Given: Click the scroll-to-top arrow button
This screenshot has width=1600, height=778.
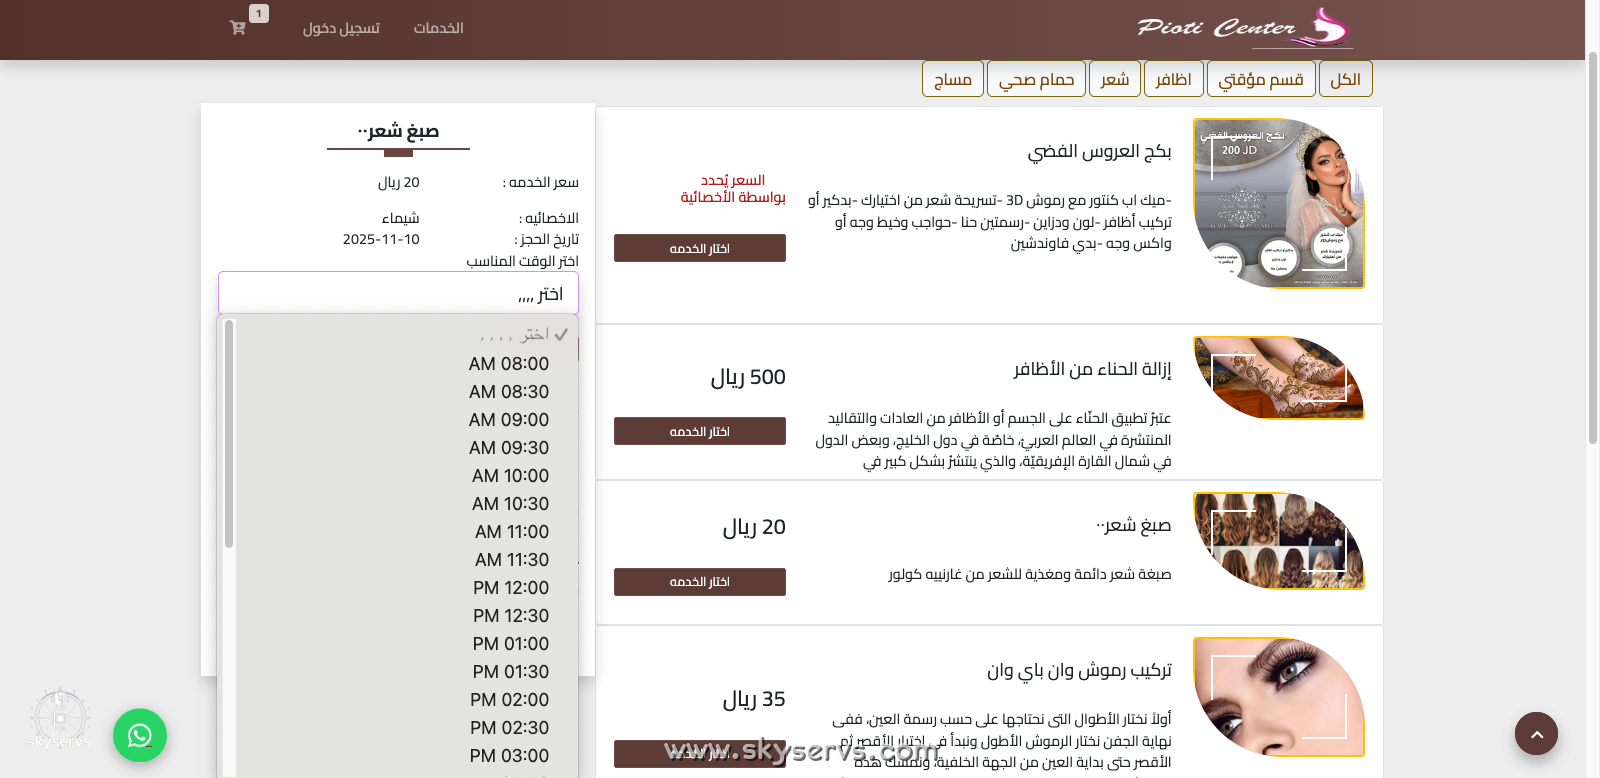Looking at the screenshot, I should click(1536, 734).
